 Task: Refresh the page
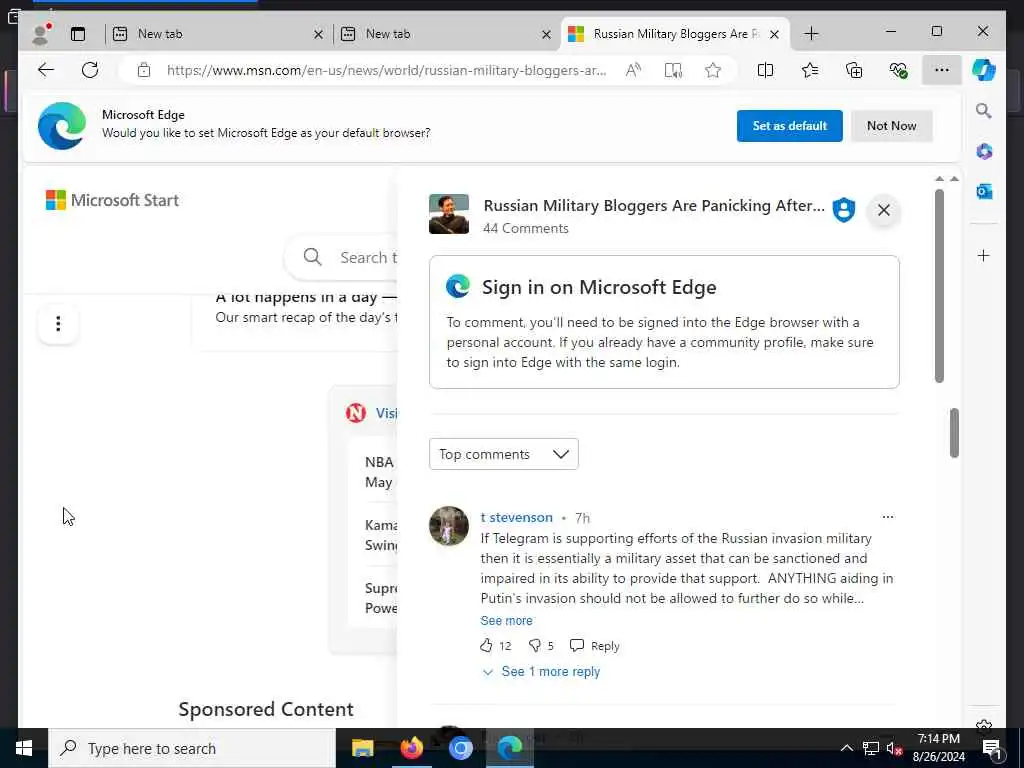pos(90,70)
